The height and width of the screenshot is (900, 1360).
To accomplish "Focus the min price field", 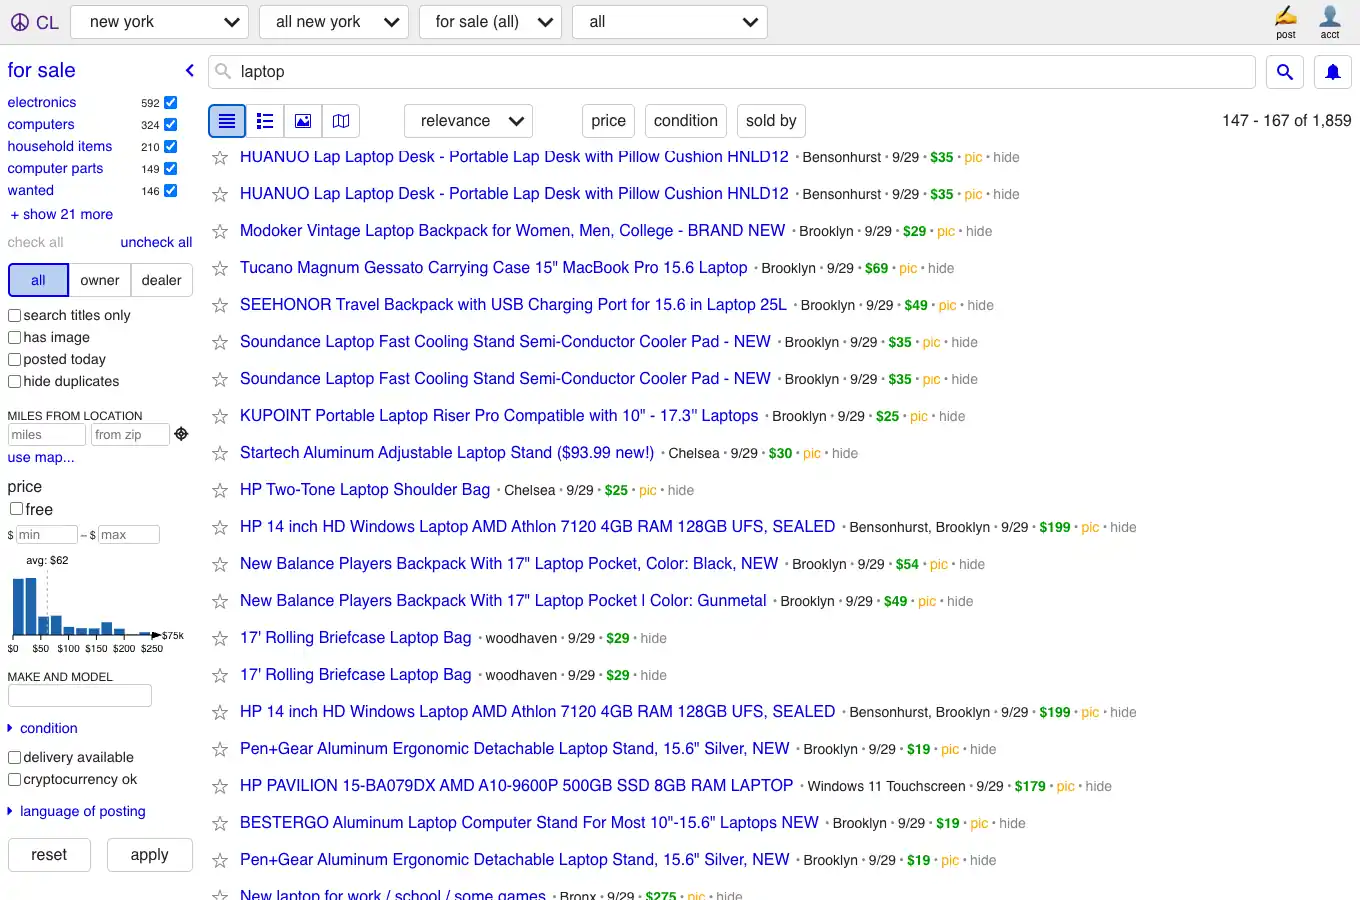I will tap(46, 535).
